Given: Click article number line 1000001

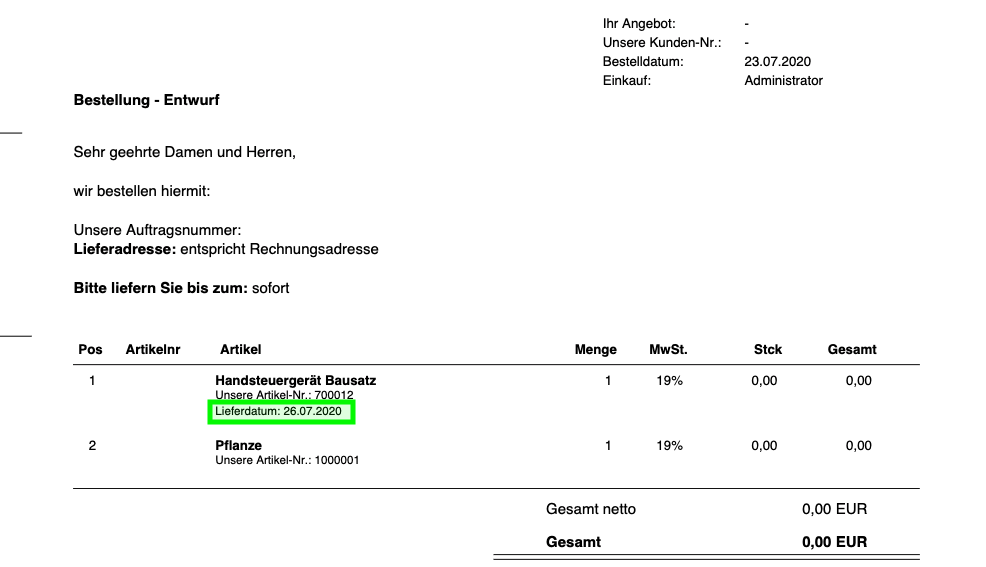Looking at the screenshot, I should pyautogui.click(x=287, y=461).
